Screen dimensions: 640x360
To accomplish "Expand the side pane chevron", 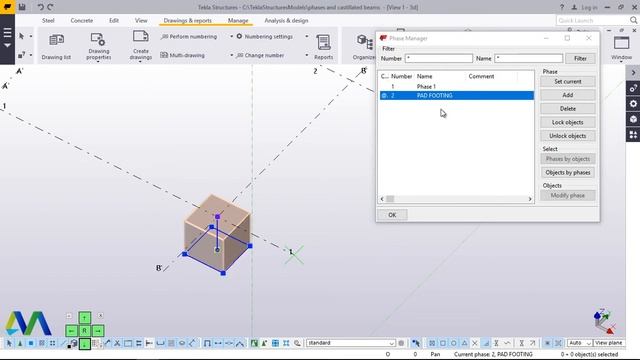I will (x=633, y=73).
